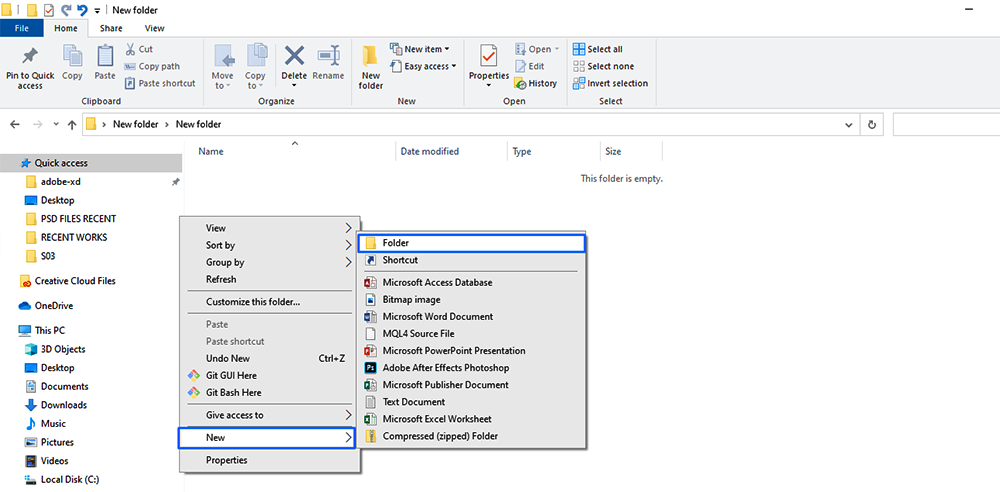Screen dimensions: 1000x492
Task: Click the Copy icon in Clipboard group
Action: pyautogui.click(x=72, y=56)
